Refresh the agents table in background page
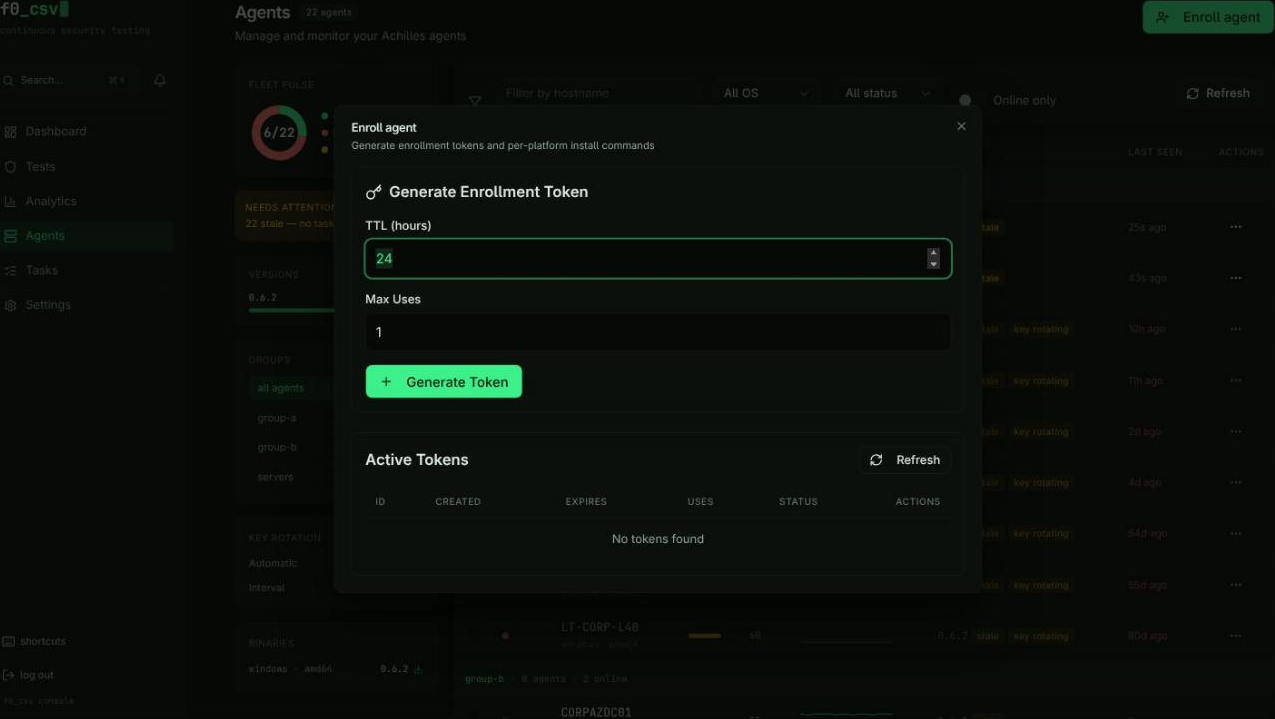 [x=1218, y=93]
